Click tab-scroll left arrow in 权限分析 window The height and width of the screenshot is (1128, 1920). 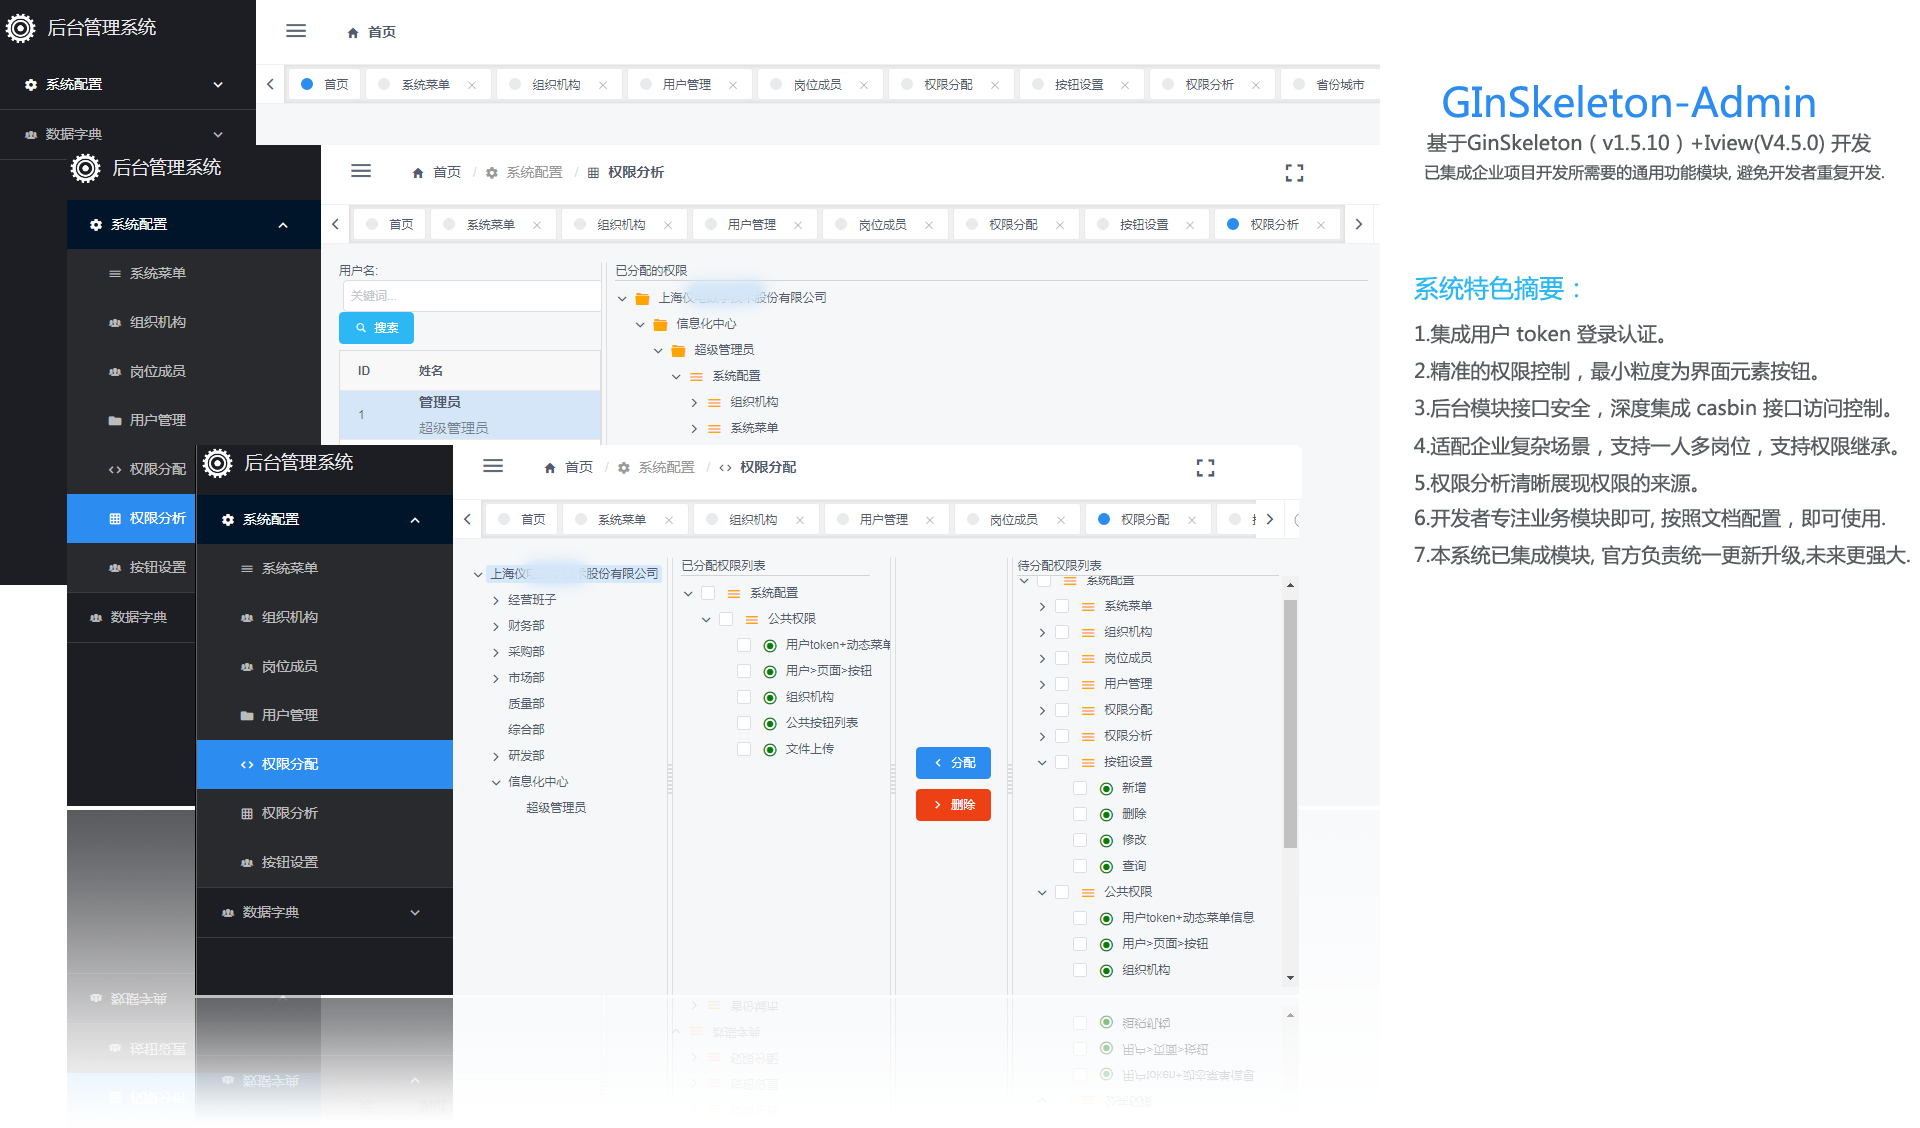click(x=335, y=224)
